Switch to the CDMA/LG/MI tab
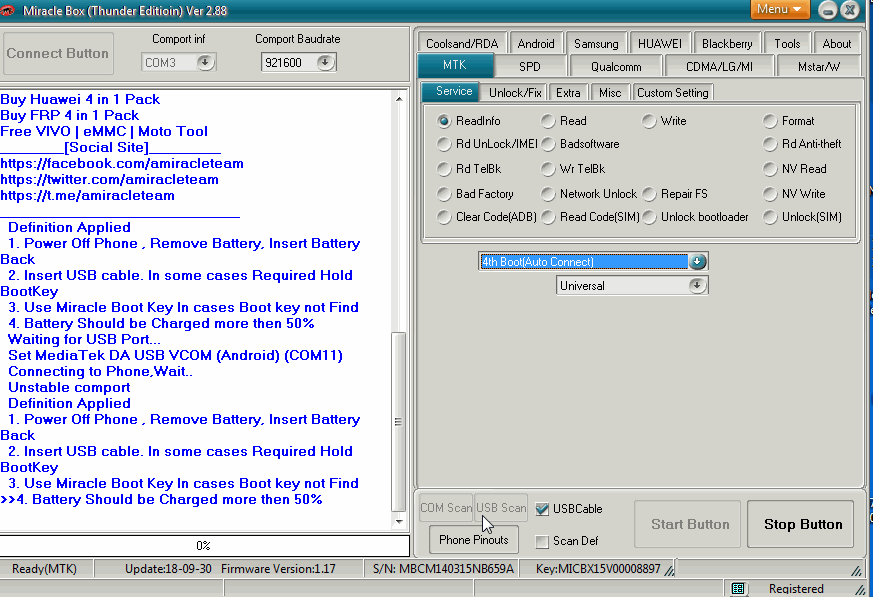Screen dimensions: 873x597 pos(719,67)
